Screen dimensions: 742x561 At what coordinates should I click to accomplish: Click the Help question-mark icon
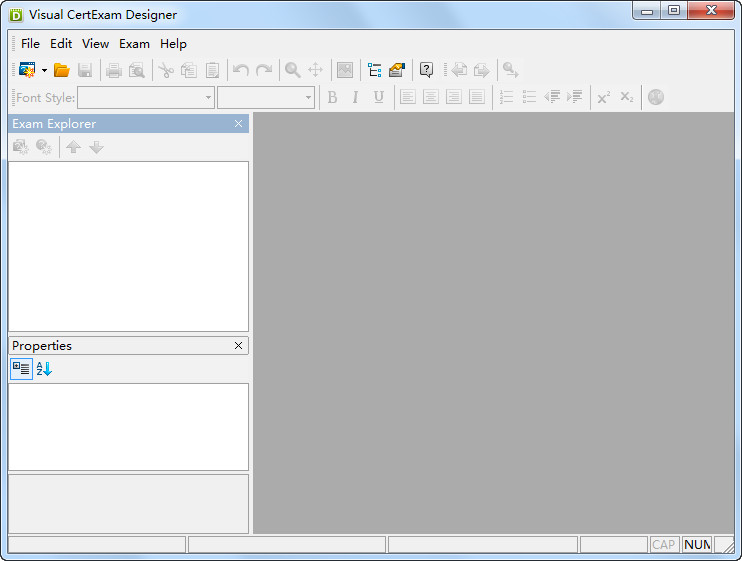(x=426, y=70)
